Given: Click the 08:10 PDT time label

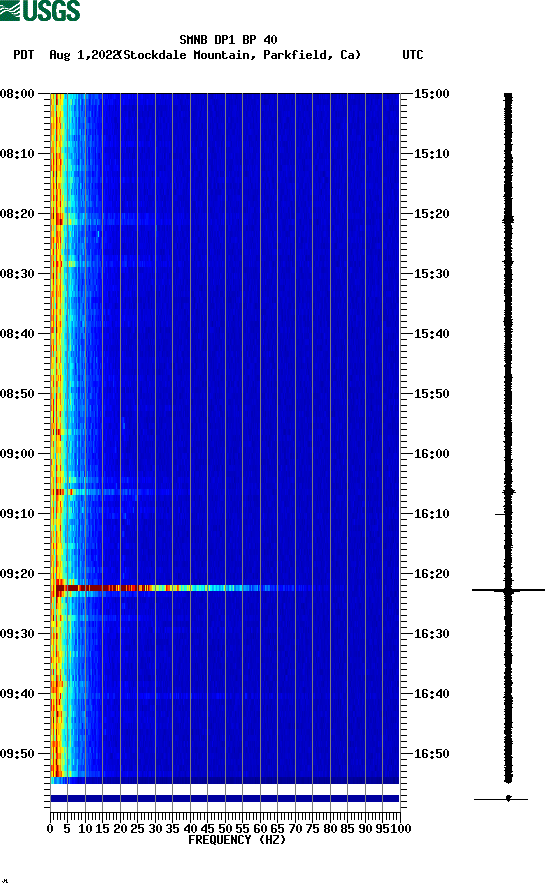Looking at the screenshot, I should click(x=18, y=154).
